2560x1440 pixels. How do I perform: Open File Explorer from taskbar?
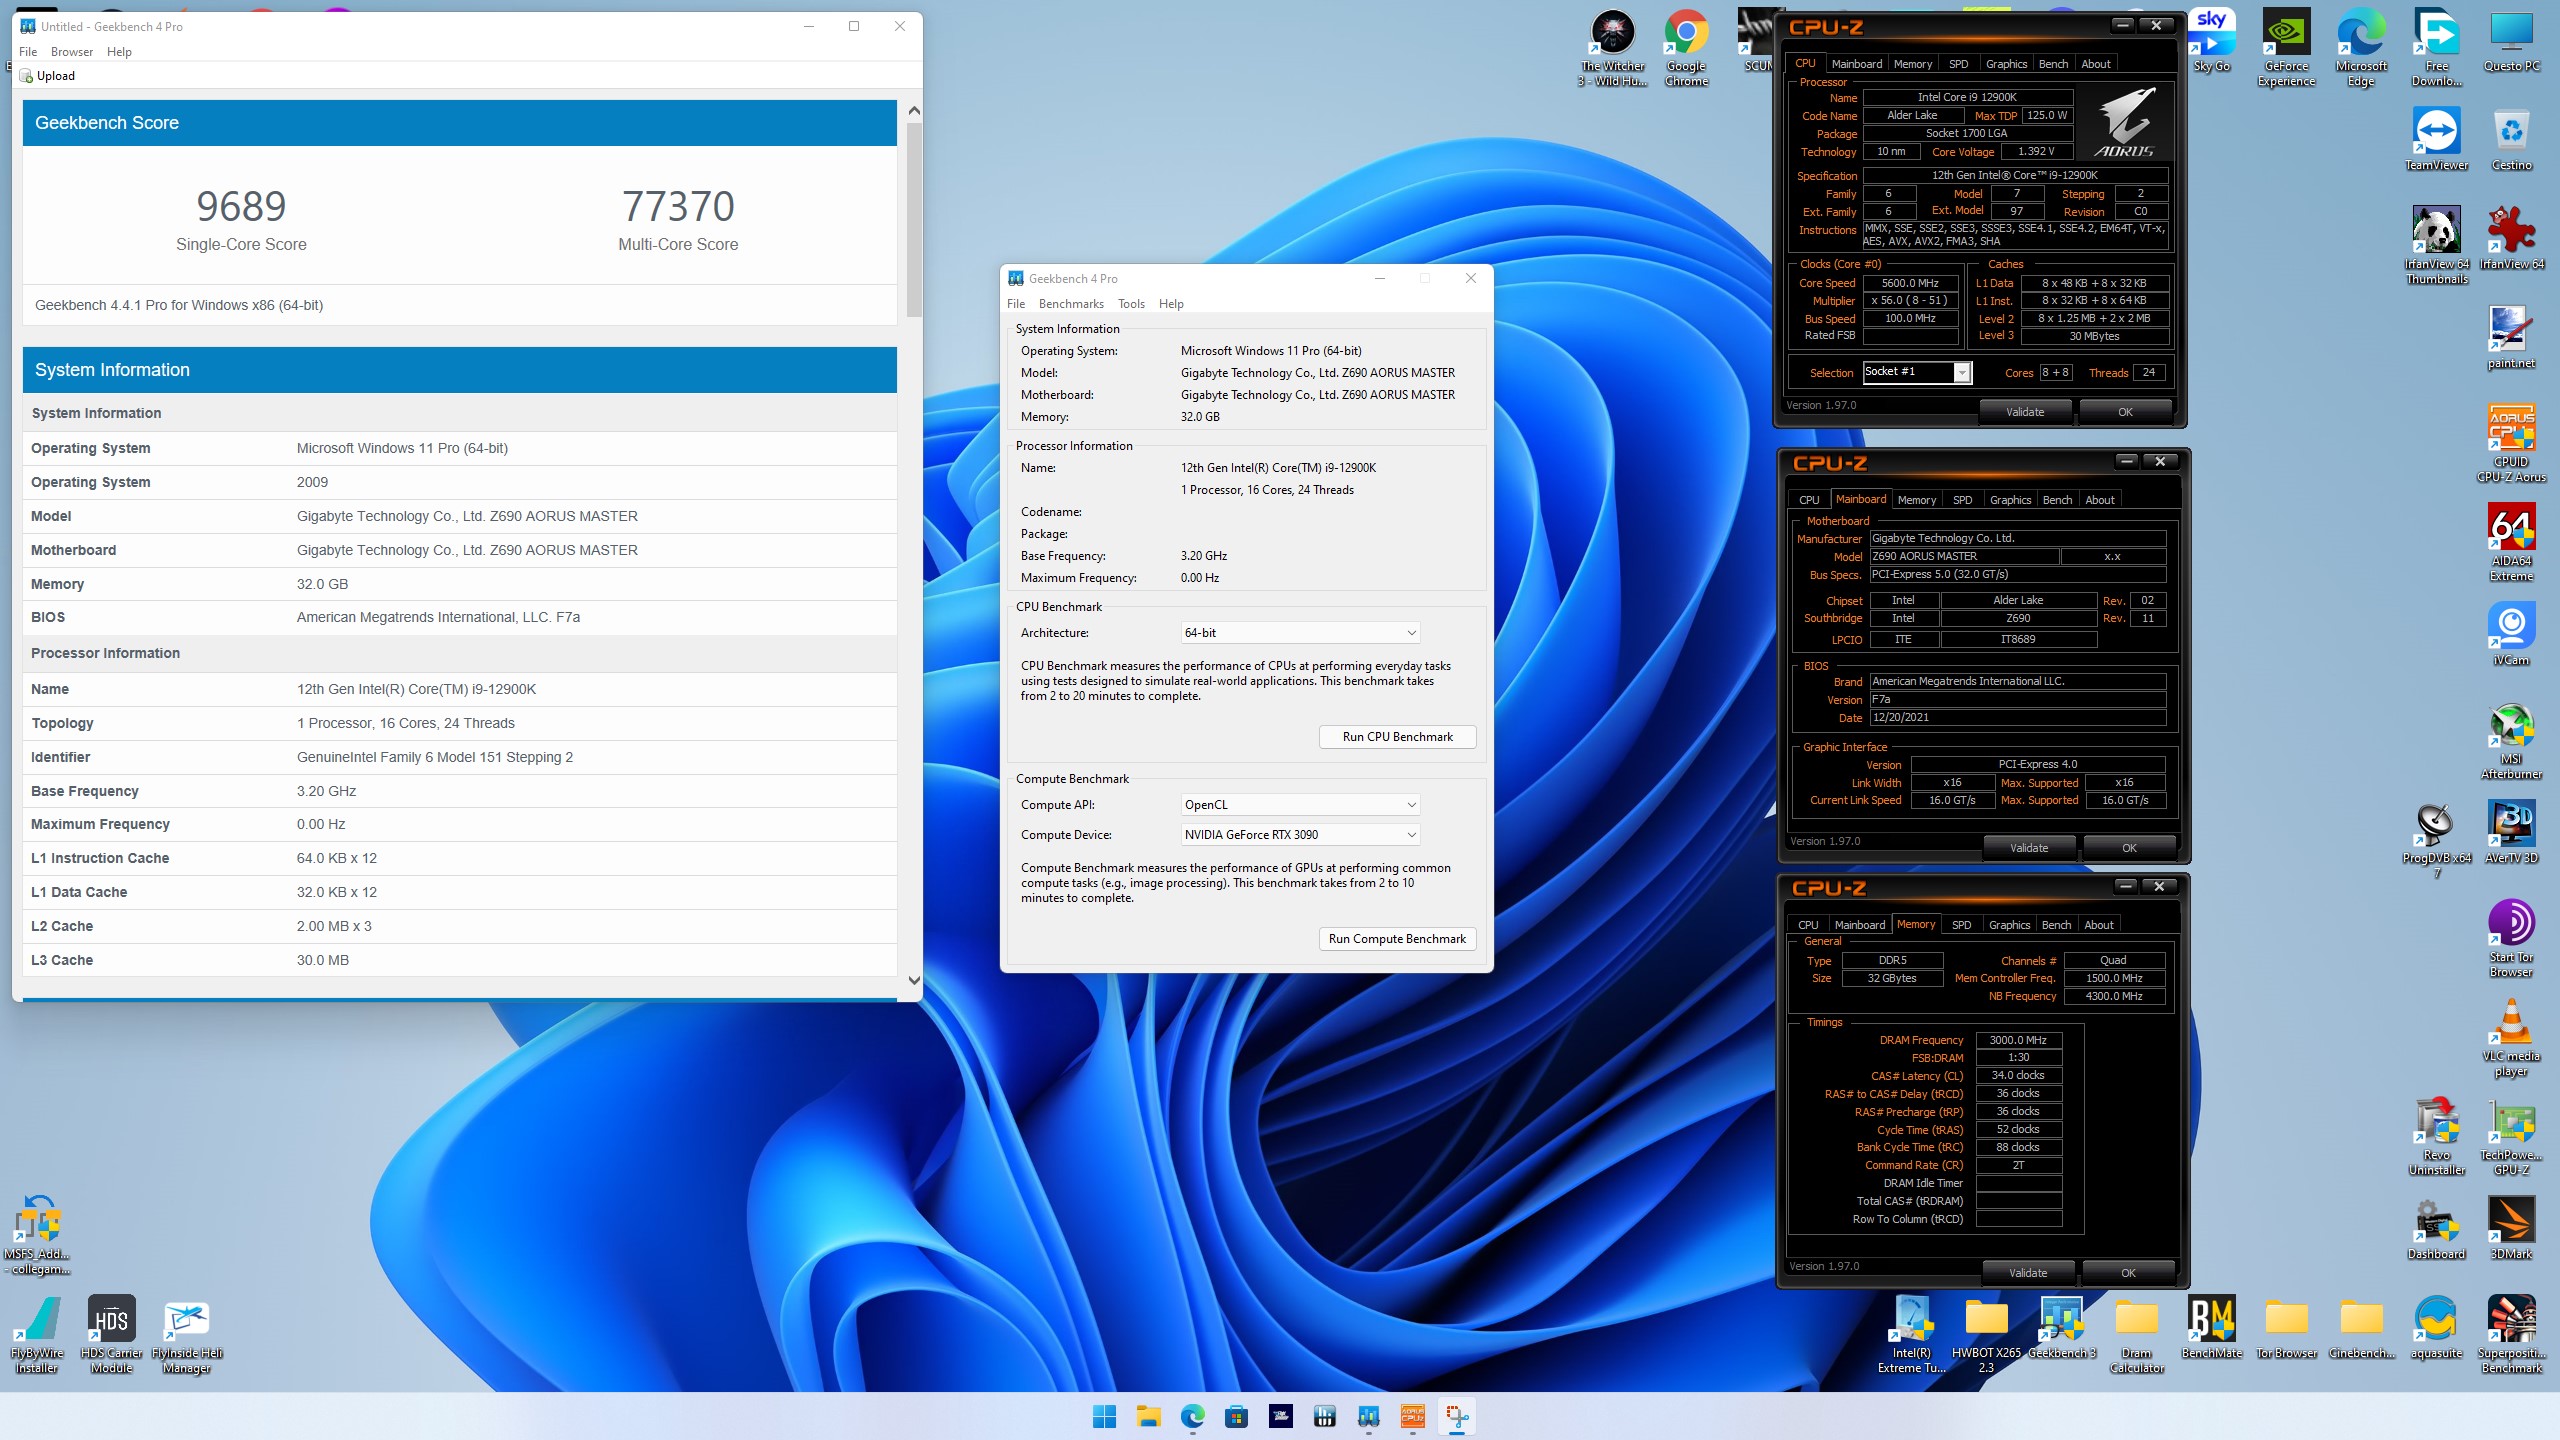point(1148,1416)
